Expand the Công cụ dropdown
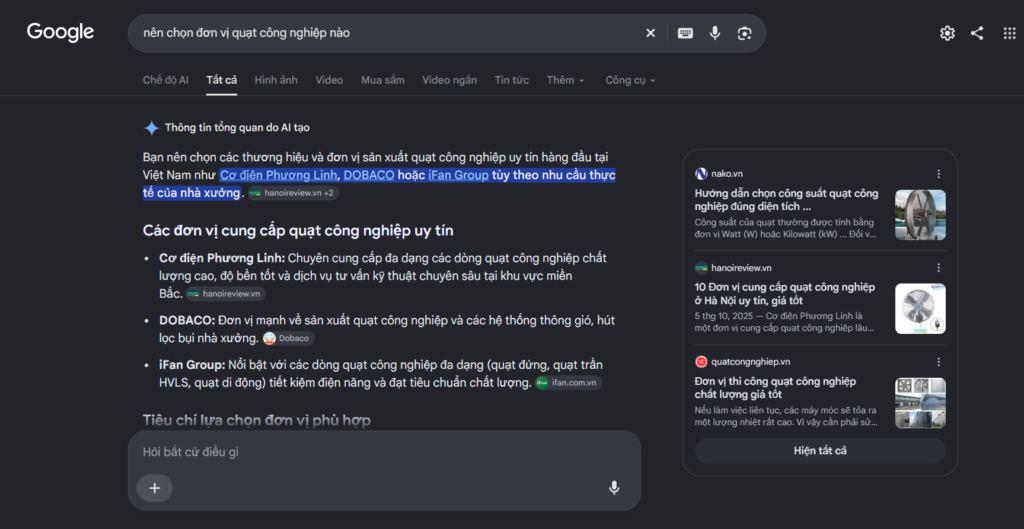This screenshot has height=529, width=1024. point(630,80)
